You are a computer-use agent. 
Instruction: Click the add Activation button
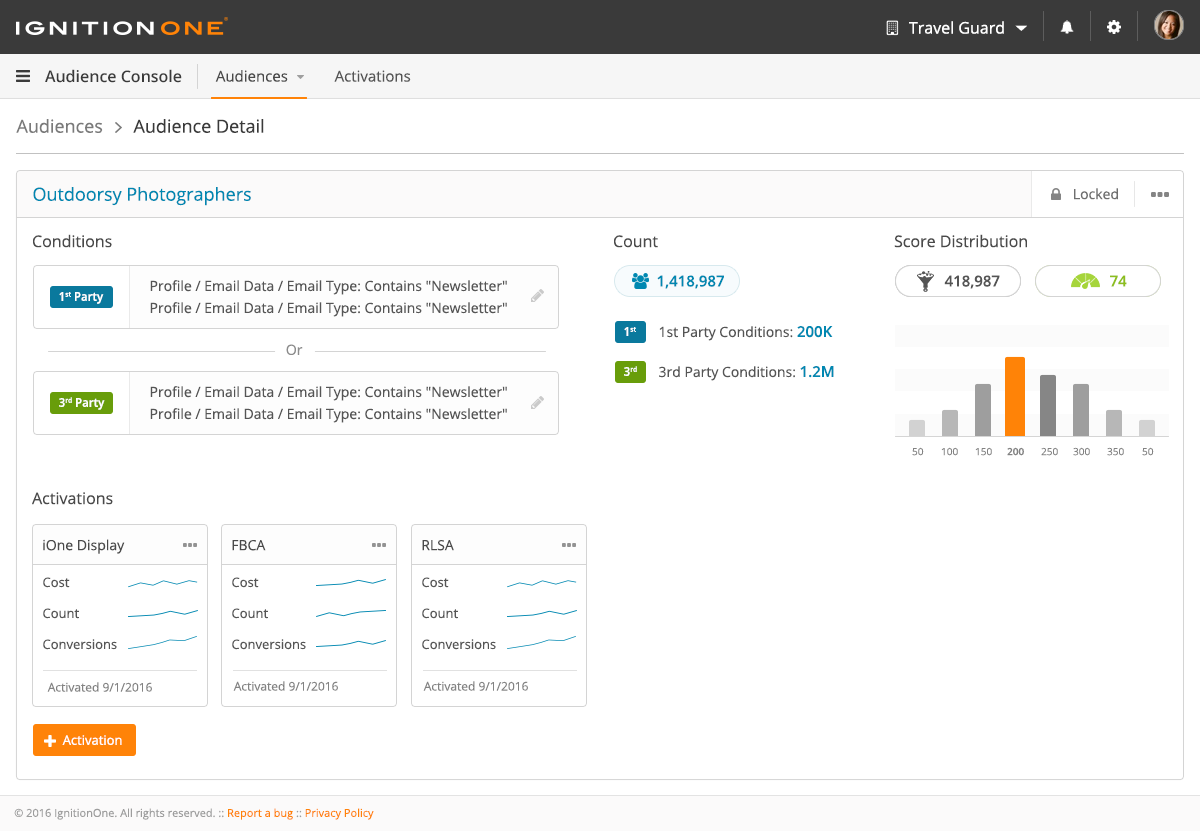(x=84, y=740)
